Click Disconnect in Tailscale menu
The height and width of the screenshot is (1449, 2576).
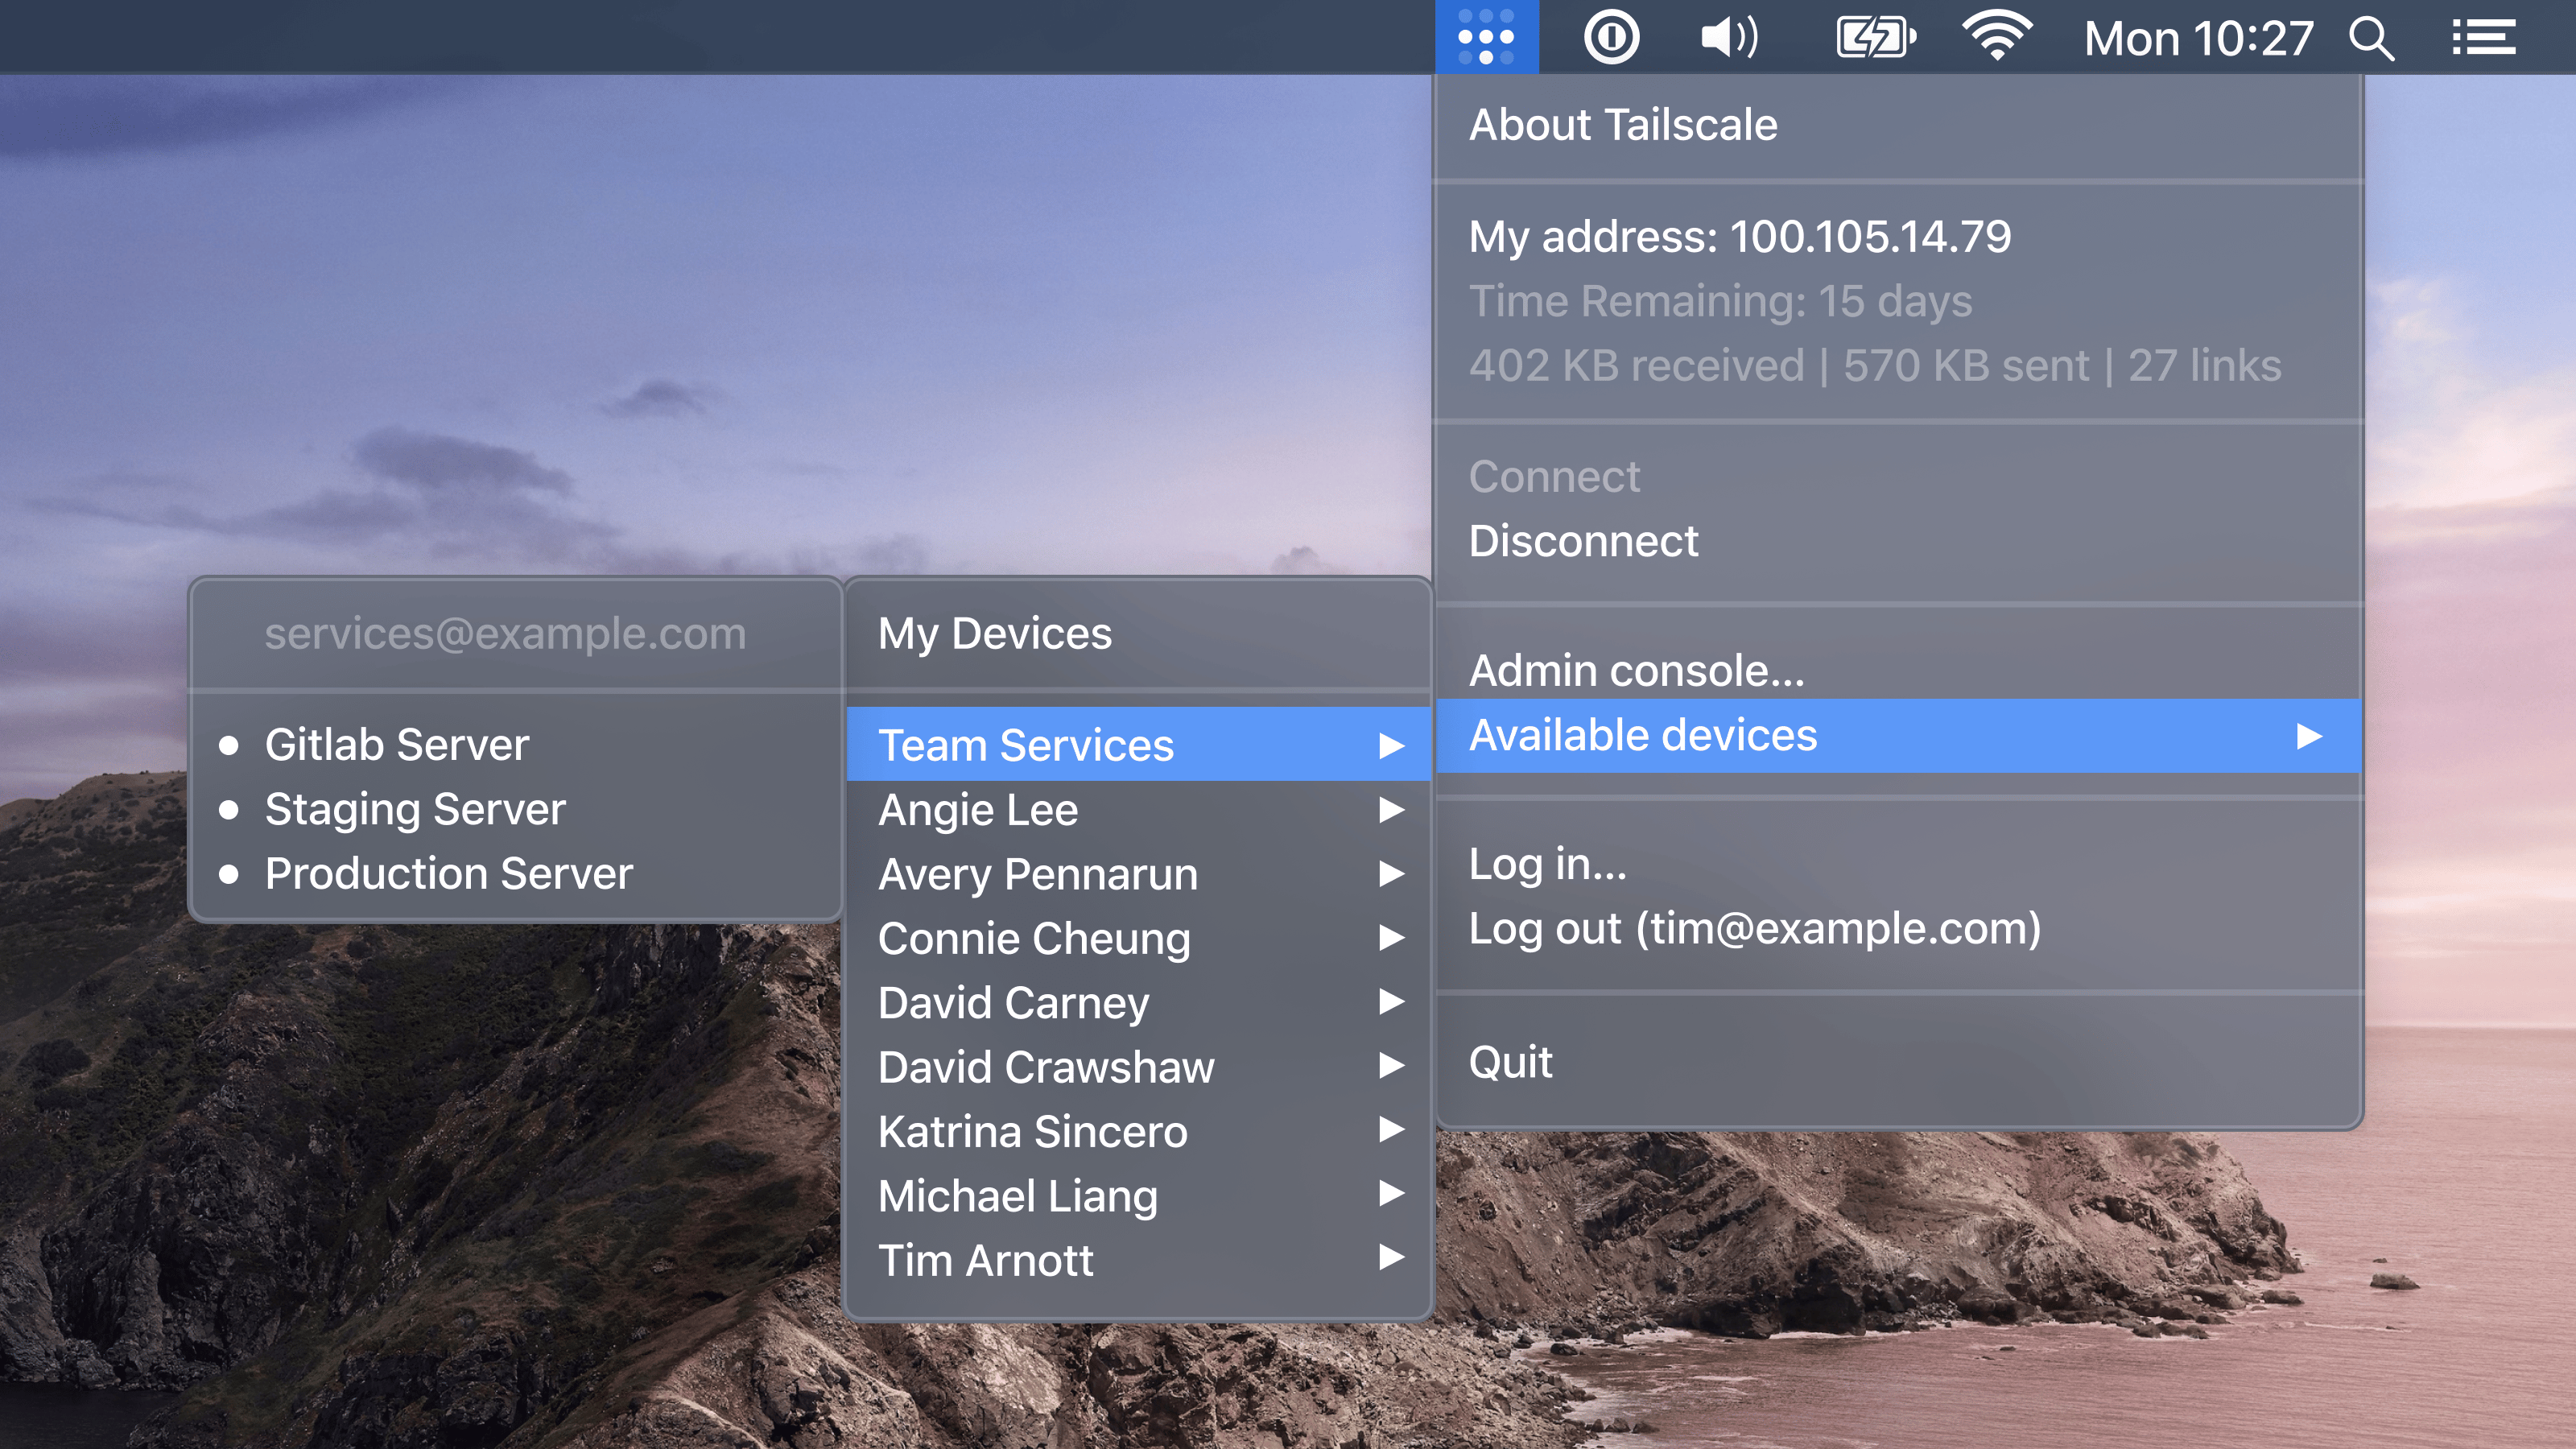tap(1583, 542)
